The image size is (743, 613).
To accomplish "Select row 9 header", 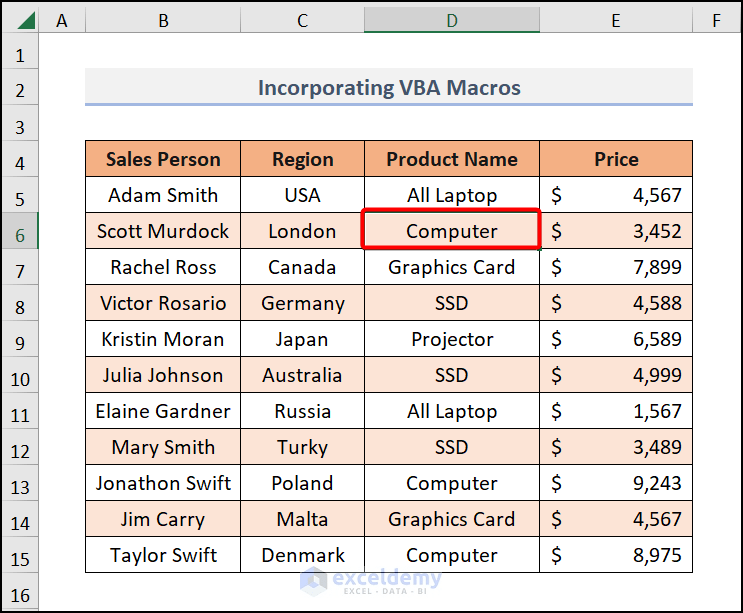I will [20, 339].
